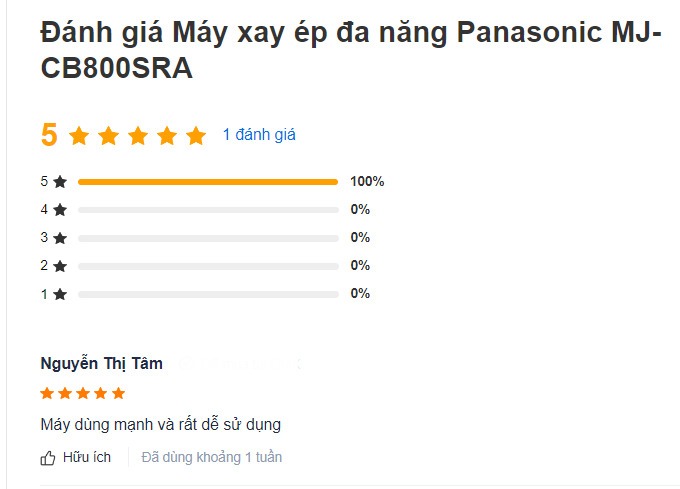The height and width of the screenshot is (489, 680).
Task: Click the review text "Máy dùng mạnh và rất dễ sử dụng"
Action: click(160, 424)
